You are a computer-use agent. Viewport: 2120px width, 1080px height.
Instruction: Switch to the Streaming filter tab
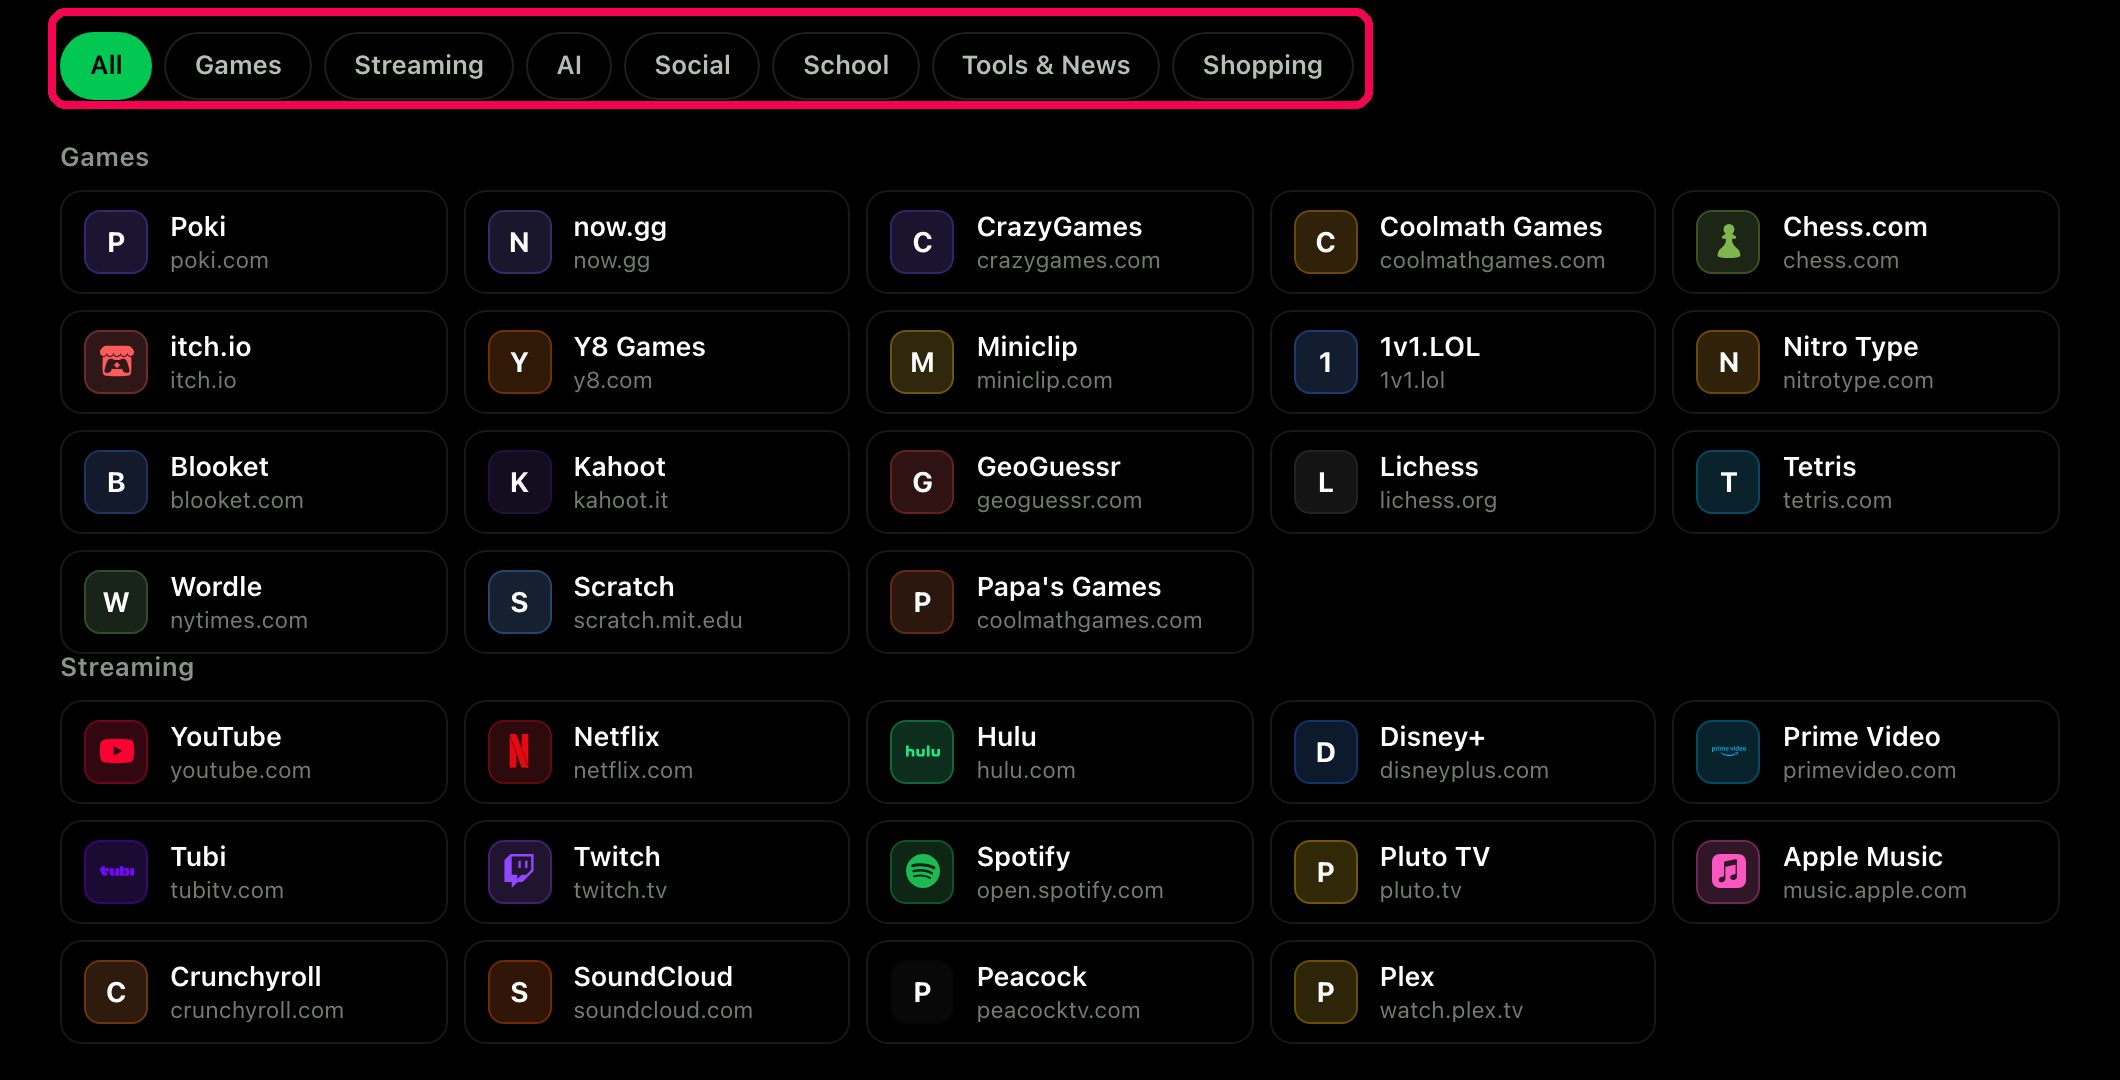pos(419,66)
